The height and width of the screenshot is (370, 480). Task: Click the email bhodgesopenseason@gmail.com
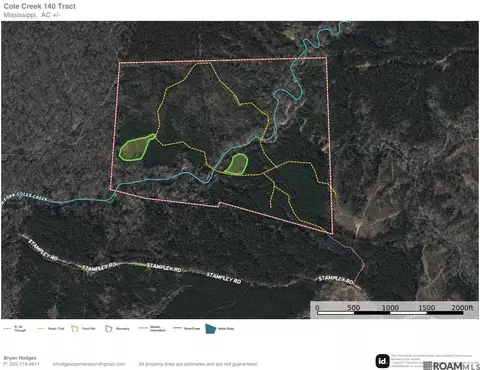click(x=89, y=364)
